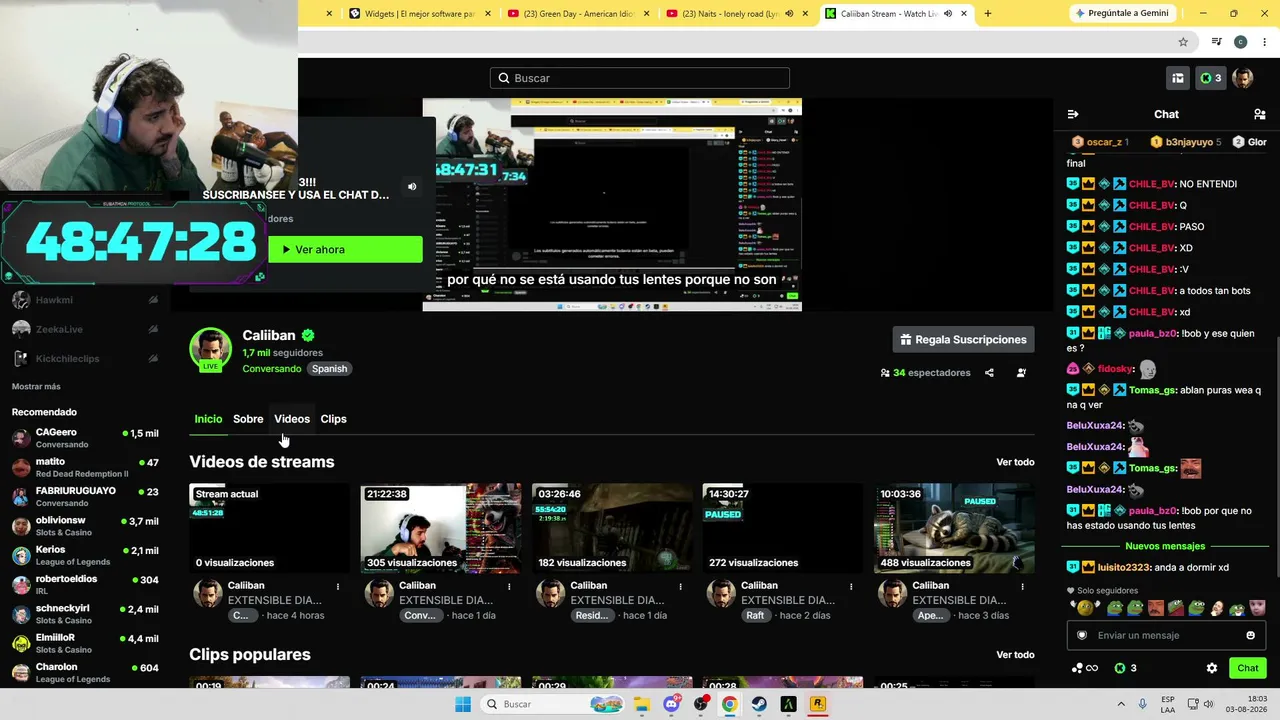Open a new browser tab

click(988, 14)
